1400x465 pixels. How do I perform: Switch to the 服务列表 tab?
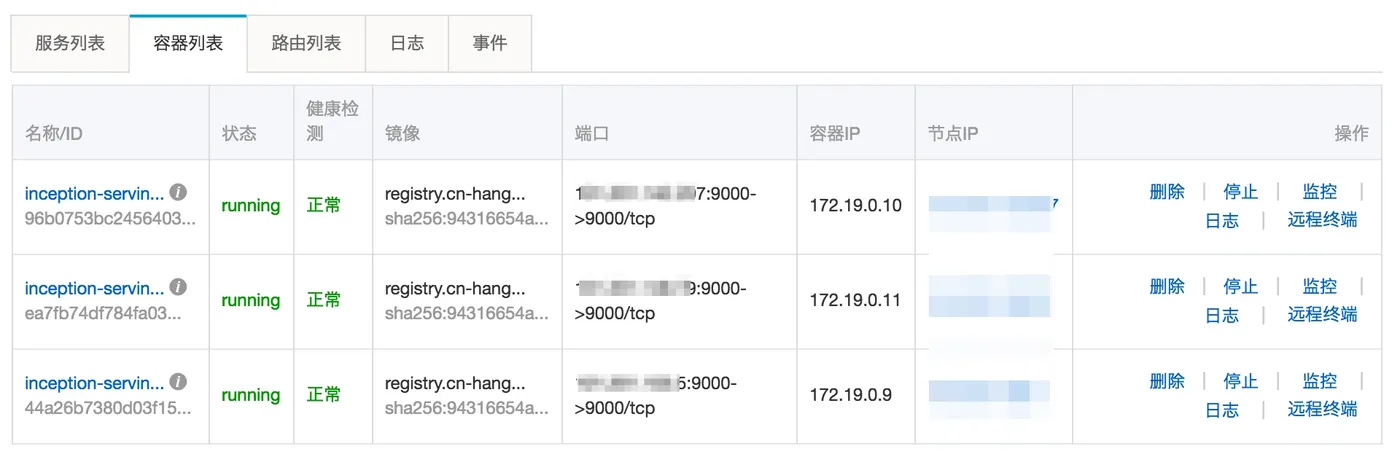70,44
